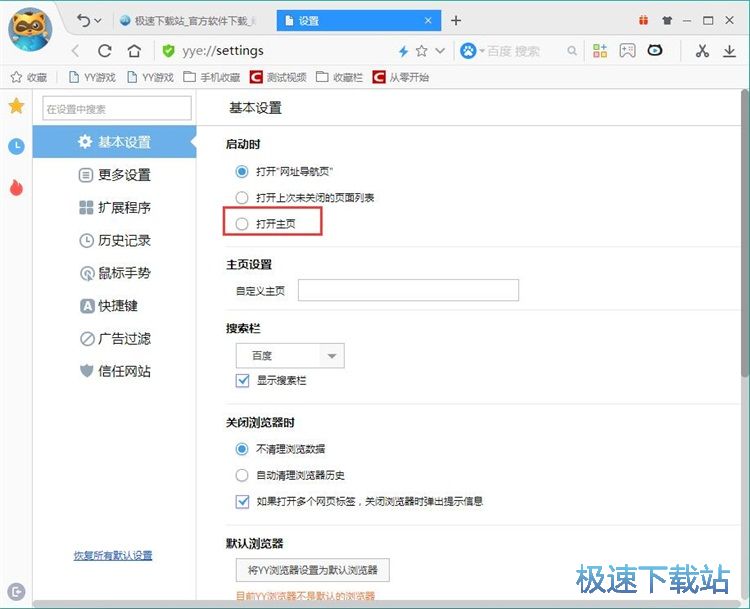The width and height of the screenshot is (750, 609).
Task: Toggle multi-tab close prompt checkbox
Action: [x=243, y=501]
